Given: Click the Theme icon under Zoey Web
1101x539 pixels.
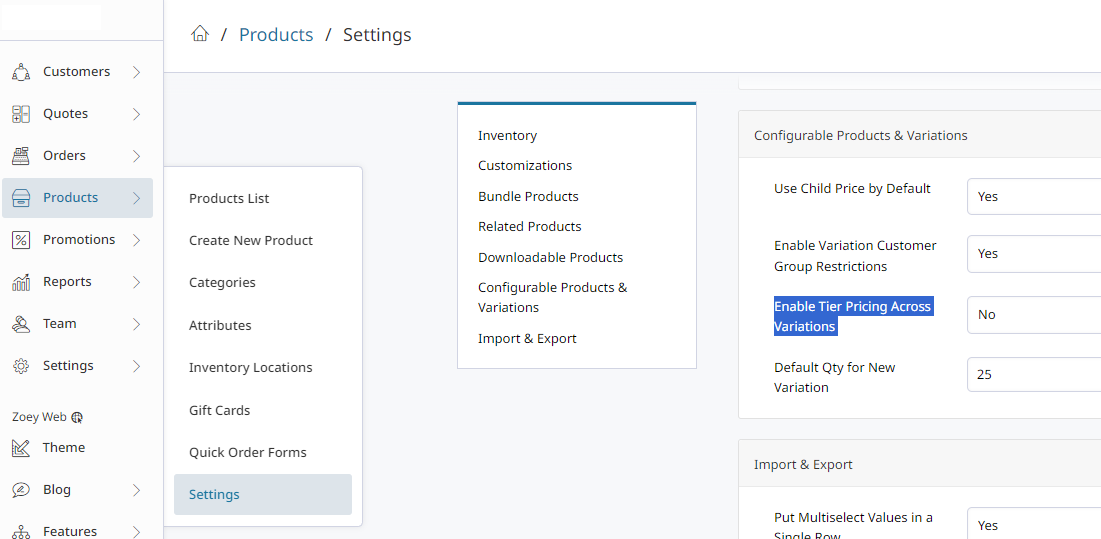Looking at the screenshot, I should [x=21, y=448].
